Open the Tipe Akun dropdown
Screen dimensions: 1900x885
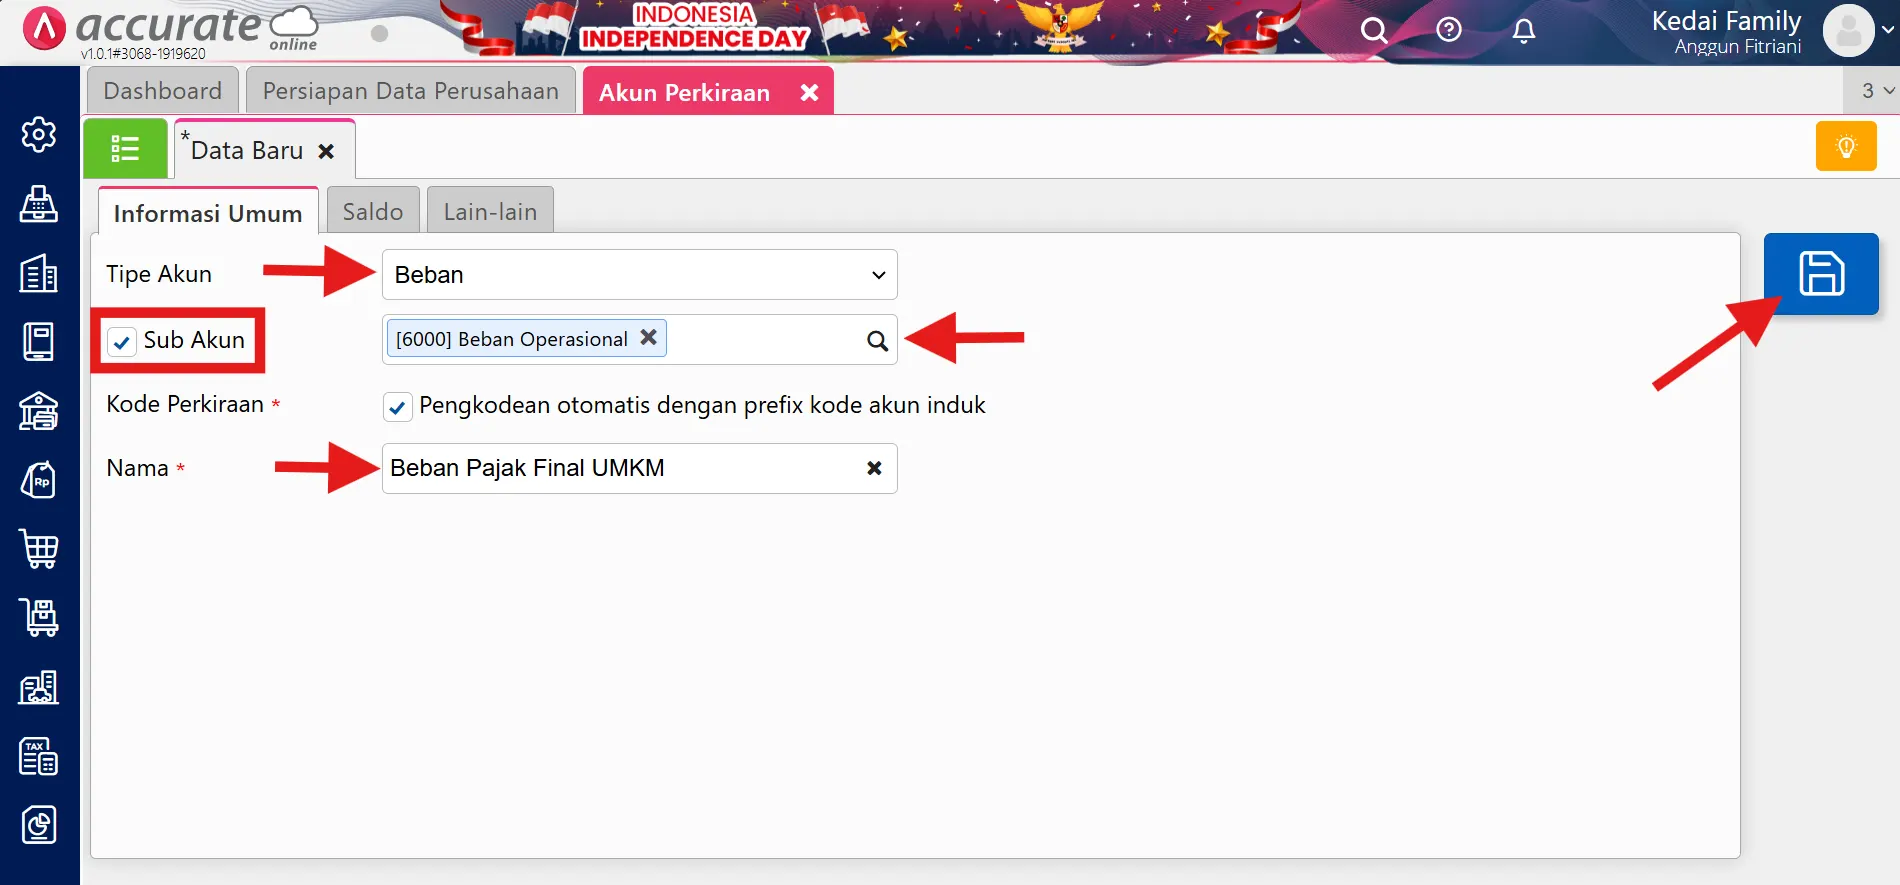click(x=640, y=275)
